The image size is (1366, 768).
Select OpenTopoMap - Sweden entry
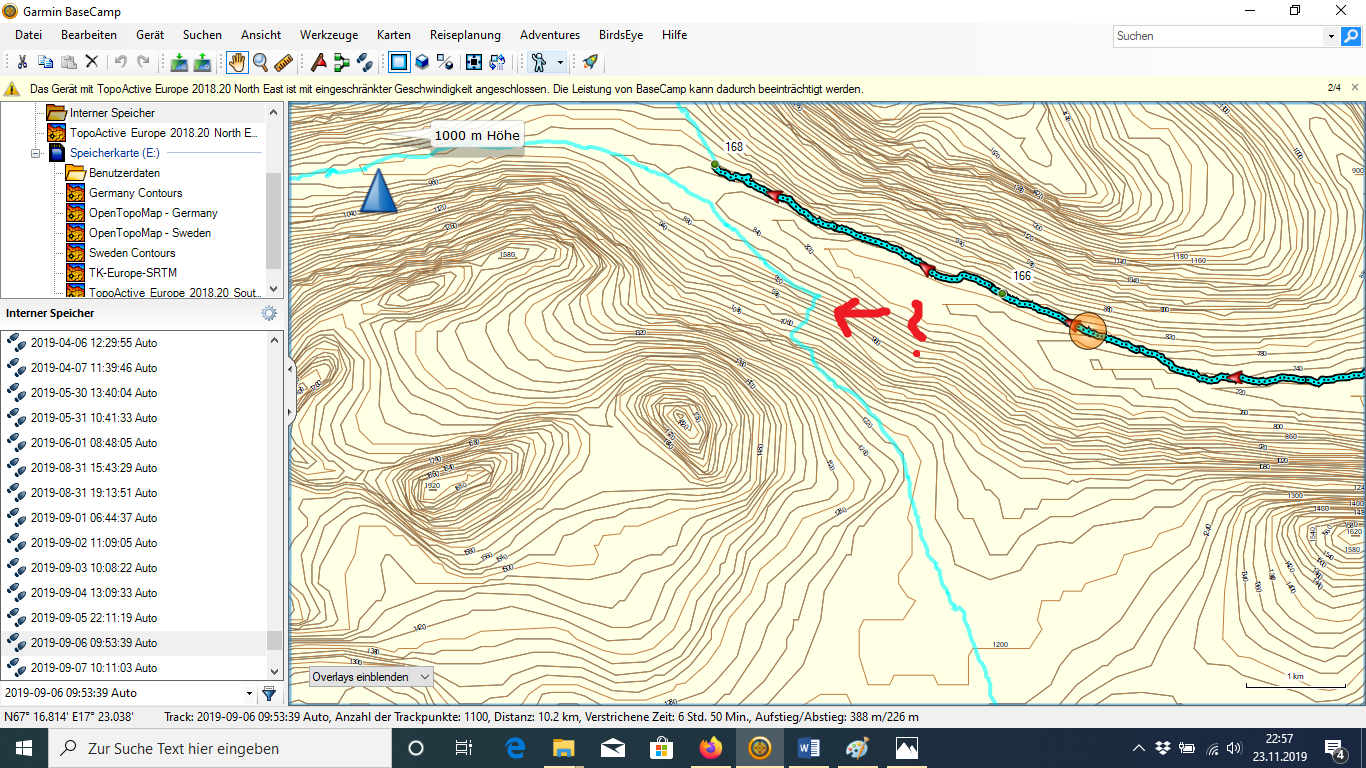[x=150, y=233]
